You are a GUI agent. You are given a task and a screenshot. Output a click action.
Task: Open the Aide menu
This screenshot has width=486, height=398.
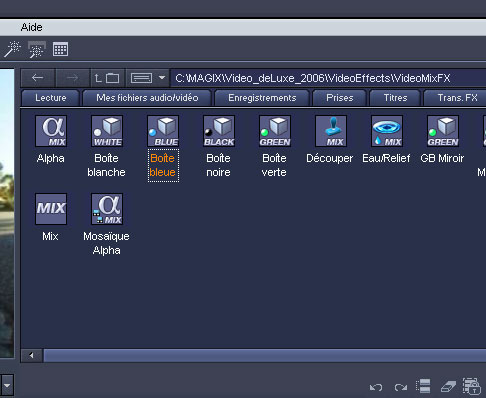pyautogui.click(x=31, y=27)
